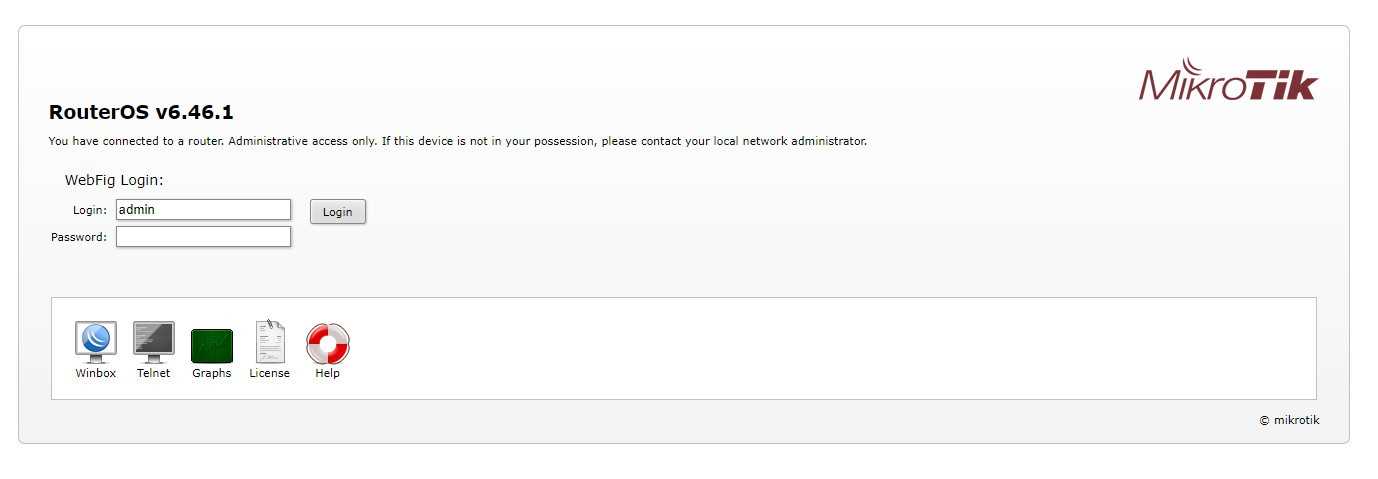Open the Winbox download icon

96,342
